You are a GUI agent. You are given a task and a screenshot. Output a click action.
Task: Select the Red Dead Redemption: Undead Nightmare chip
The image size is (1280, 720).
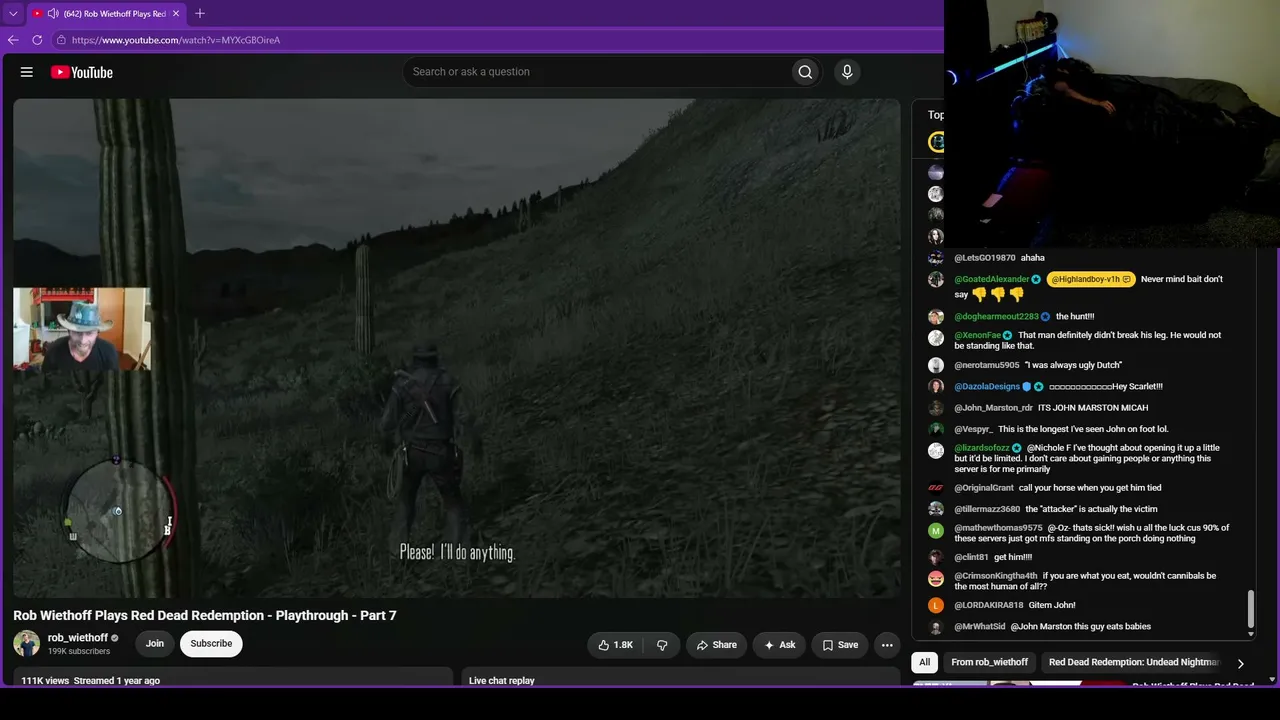[x=1134, y=662]
